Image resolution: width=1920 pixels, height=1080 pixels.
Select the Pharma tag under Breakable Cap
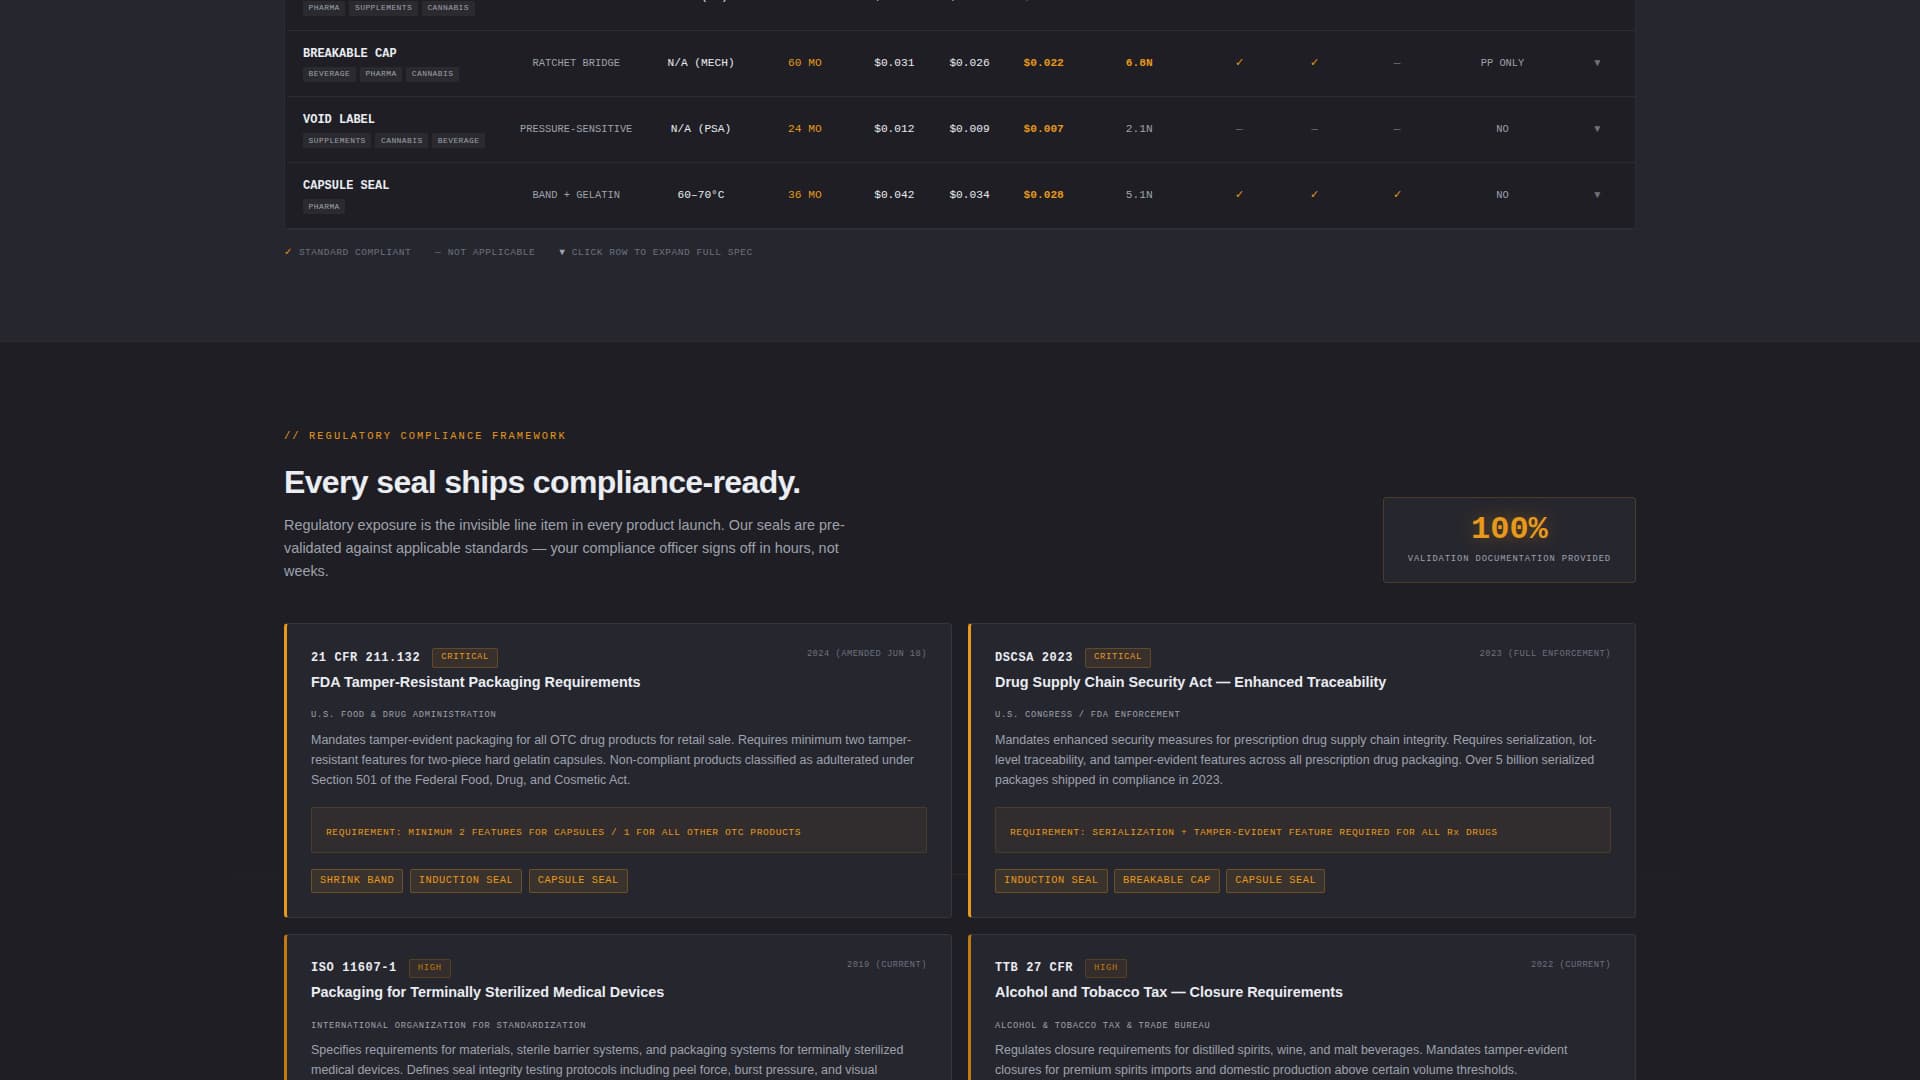click(x=381, y=74)
